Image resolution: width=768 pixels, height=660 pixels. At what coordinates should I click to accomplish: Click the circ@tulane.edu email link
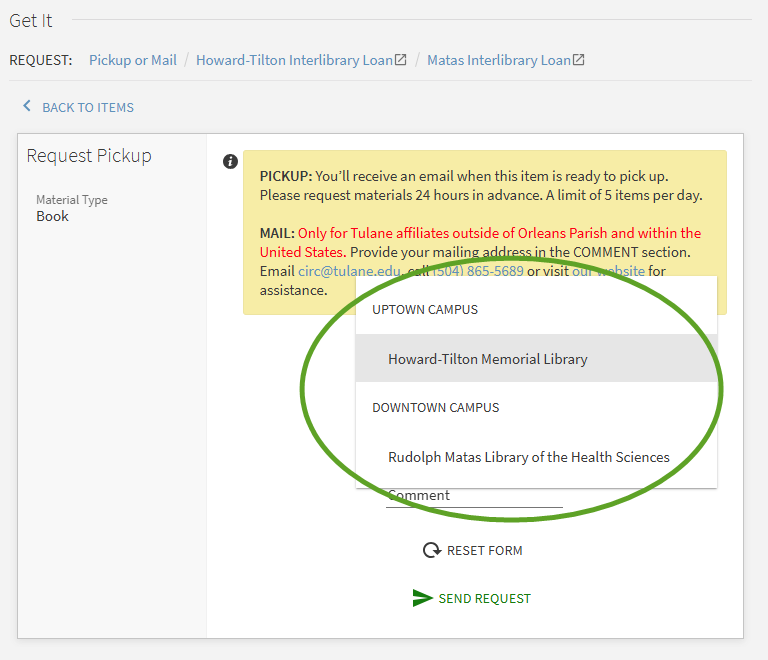point(349,271)
